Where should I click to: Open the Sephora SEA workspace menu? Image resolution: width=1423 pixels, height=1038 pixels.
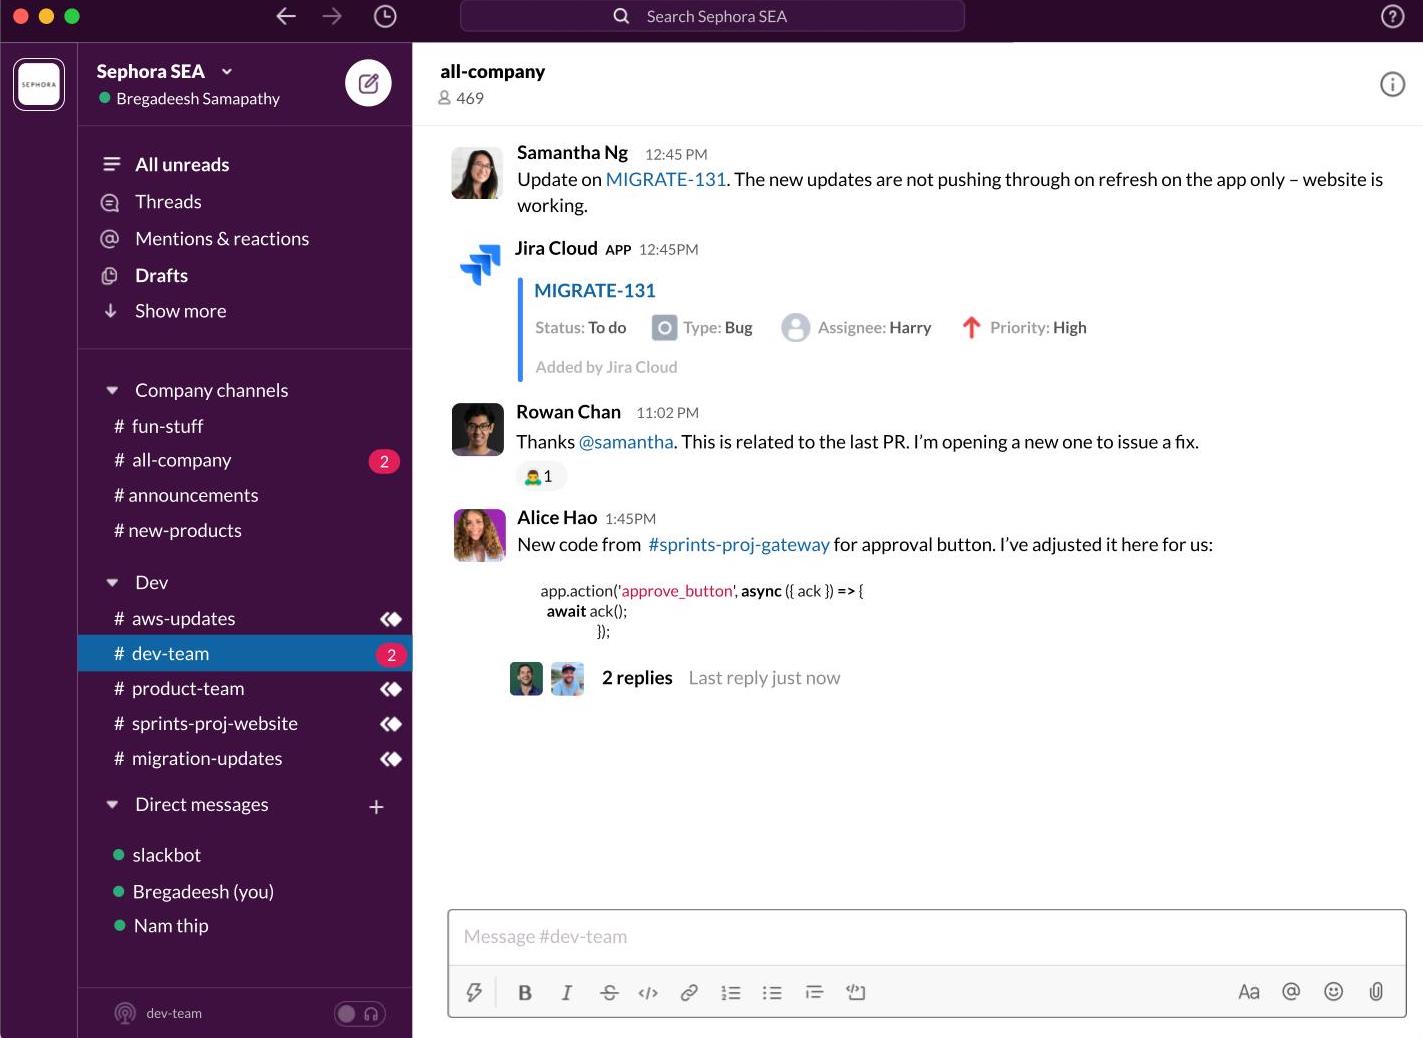164,71
